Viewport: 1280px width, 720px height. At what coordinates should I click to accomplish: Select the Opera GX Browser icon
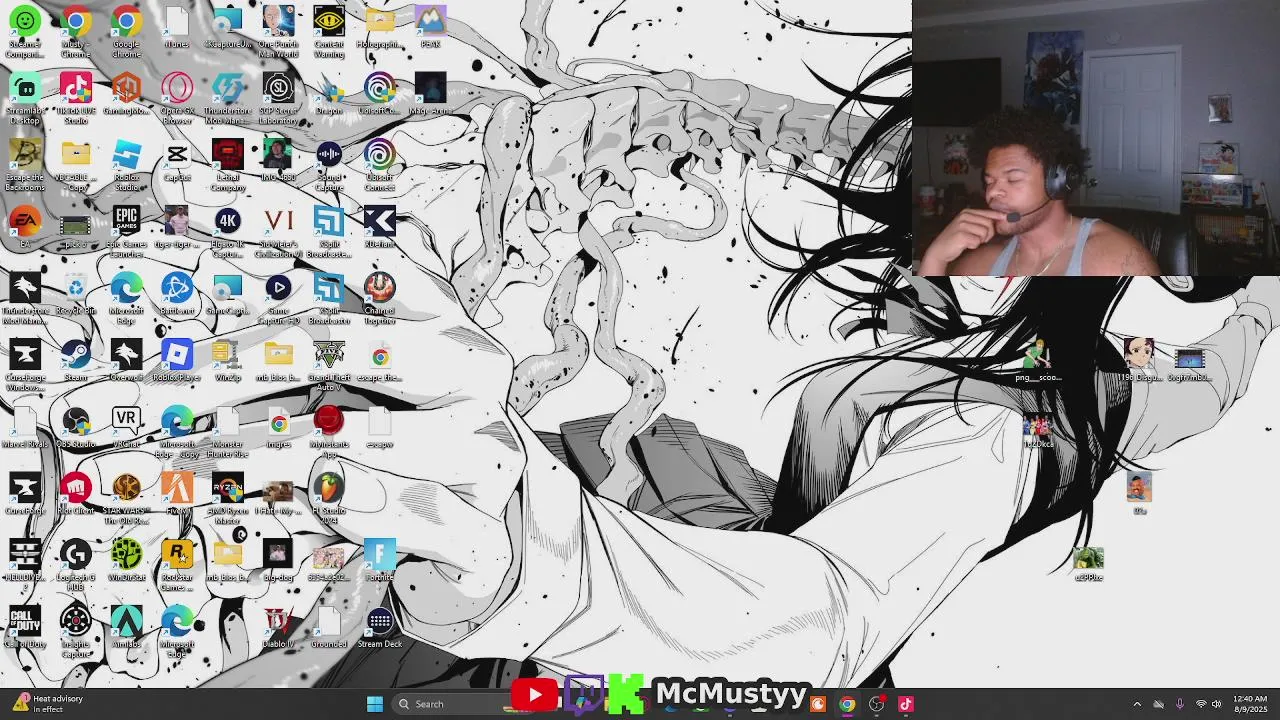[177, 98]
